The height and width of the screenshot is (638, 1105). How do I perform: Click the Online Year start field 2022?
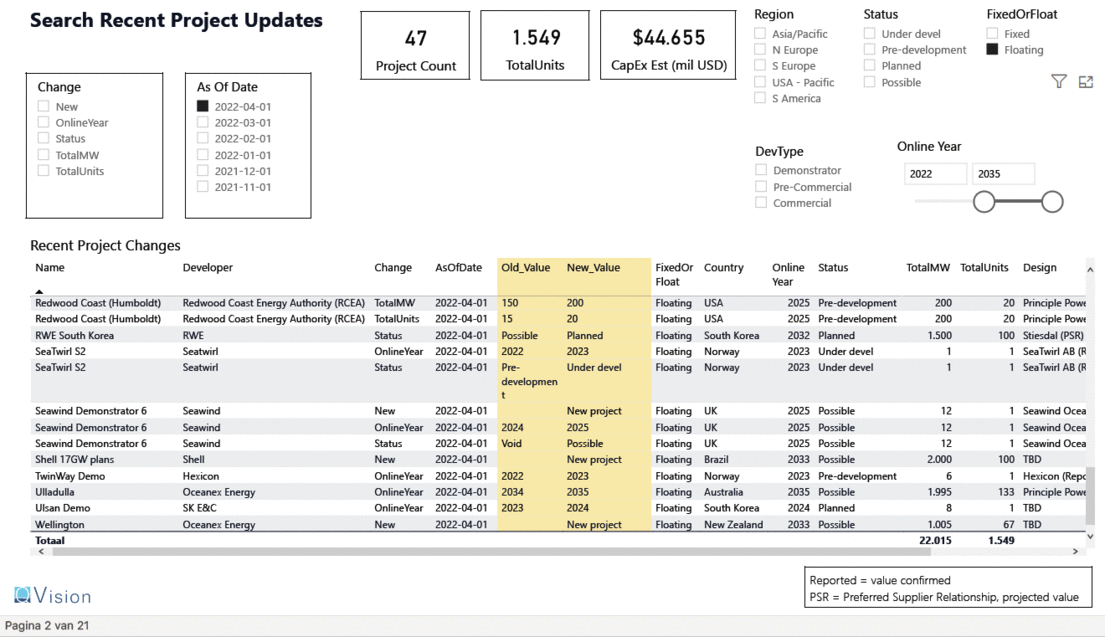point(935,174)
